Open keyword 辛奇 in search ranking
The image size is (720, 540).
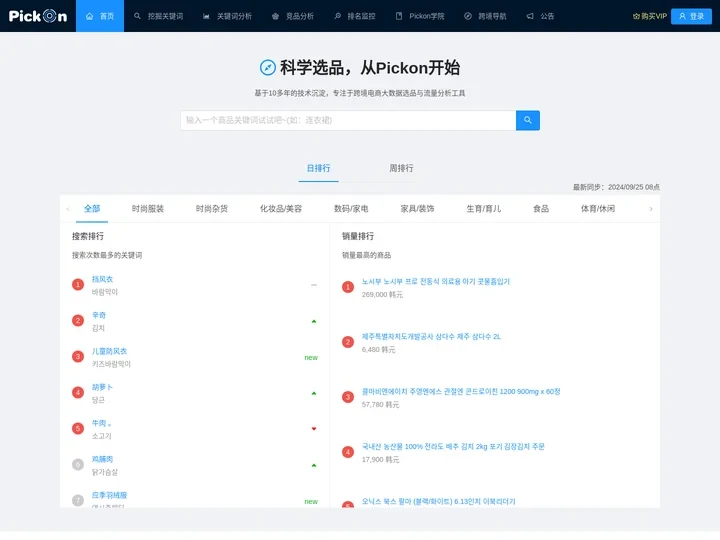99,315
